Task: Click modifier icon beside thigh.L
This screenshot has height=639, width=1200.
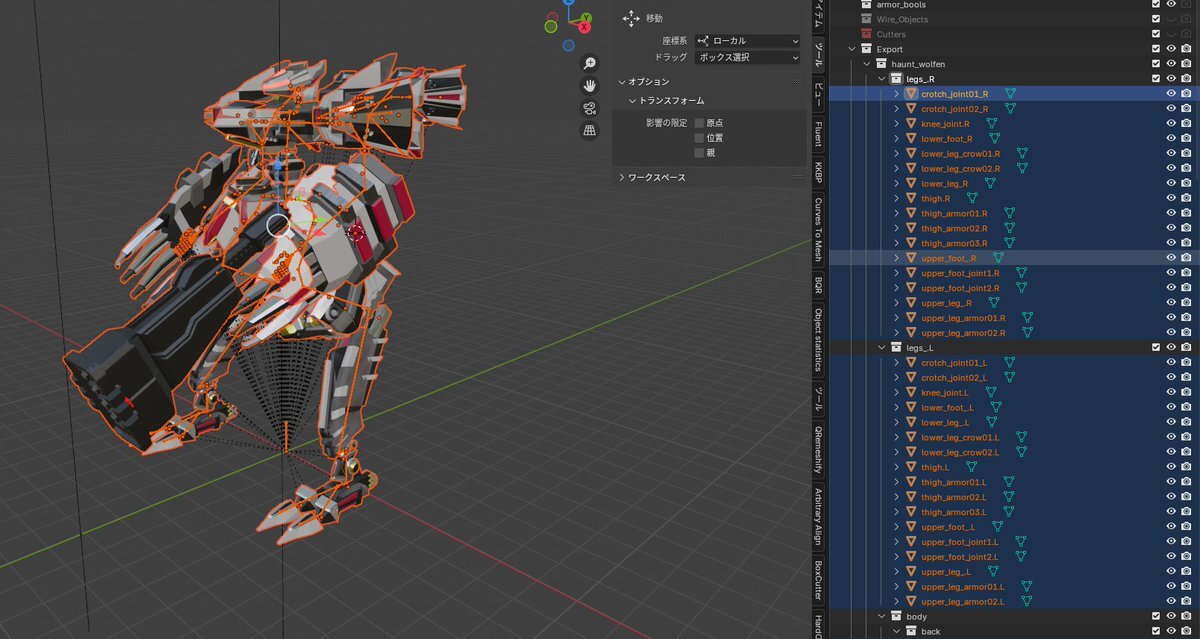Action: (x=970, y=467)
